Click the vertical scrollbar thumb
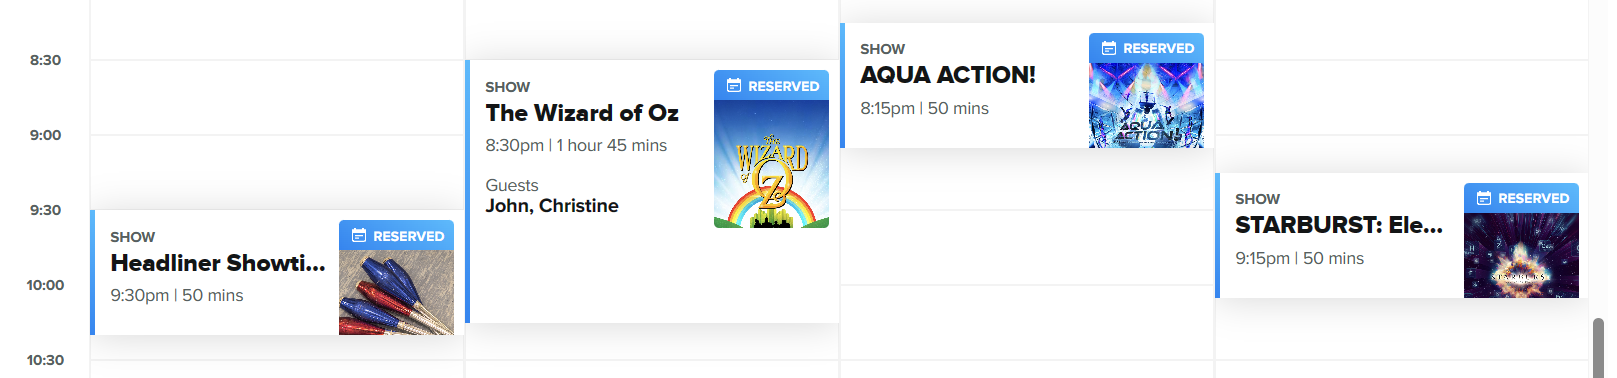The width and height of the screenshot is (1617, 378). coord(1598,348)
